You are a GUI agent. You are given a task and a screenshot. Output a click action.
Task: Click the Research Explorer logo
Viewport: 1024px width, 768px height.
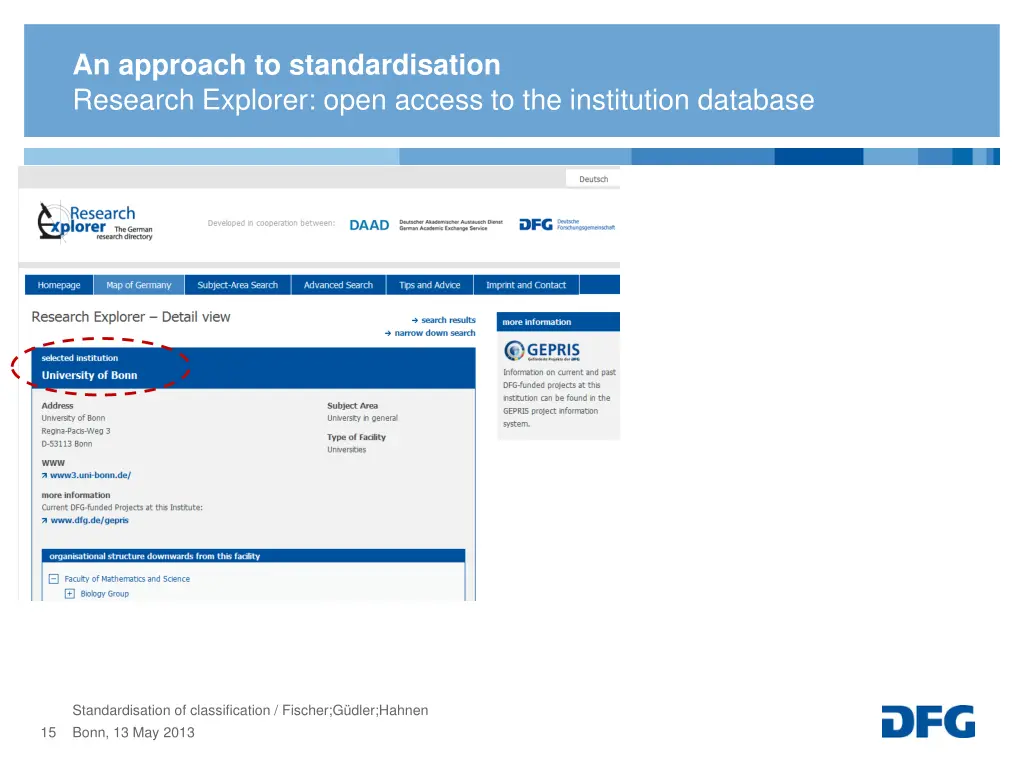pos(95,222)
